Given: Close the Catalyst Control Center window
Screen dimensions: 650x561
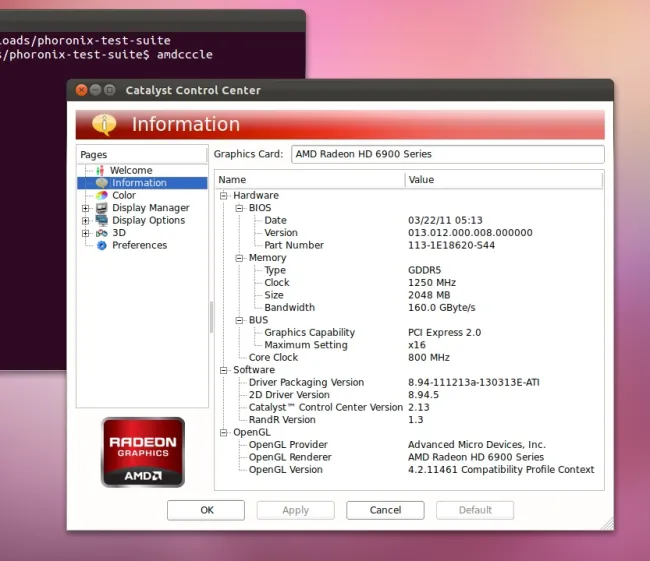Looking at the screenshot, I should pos(82,90).
